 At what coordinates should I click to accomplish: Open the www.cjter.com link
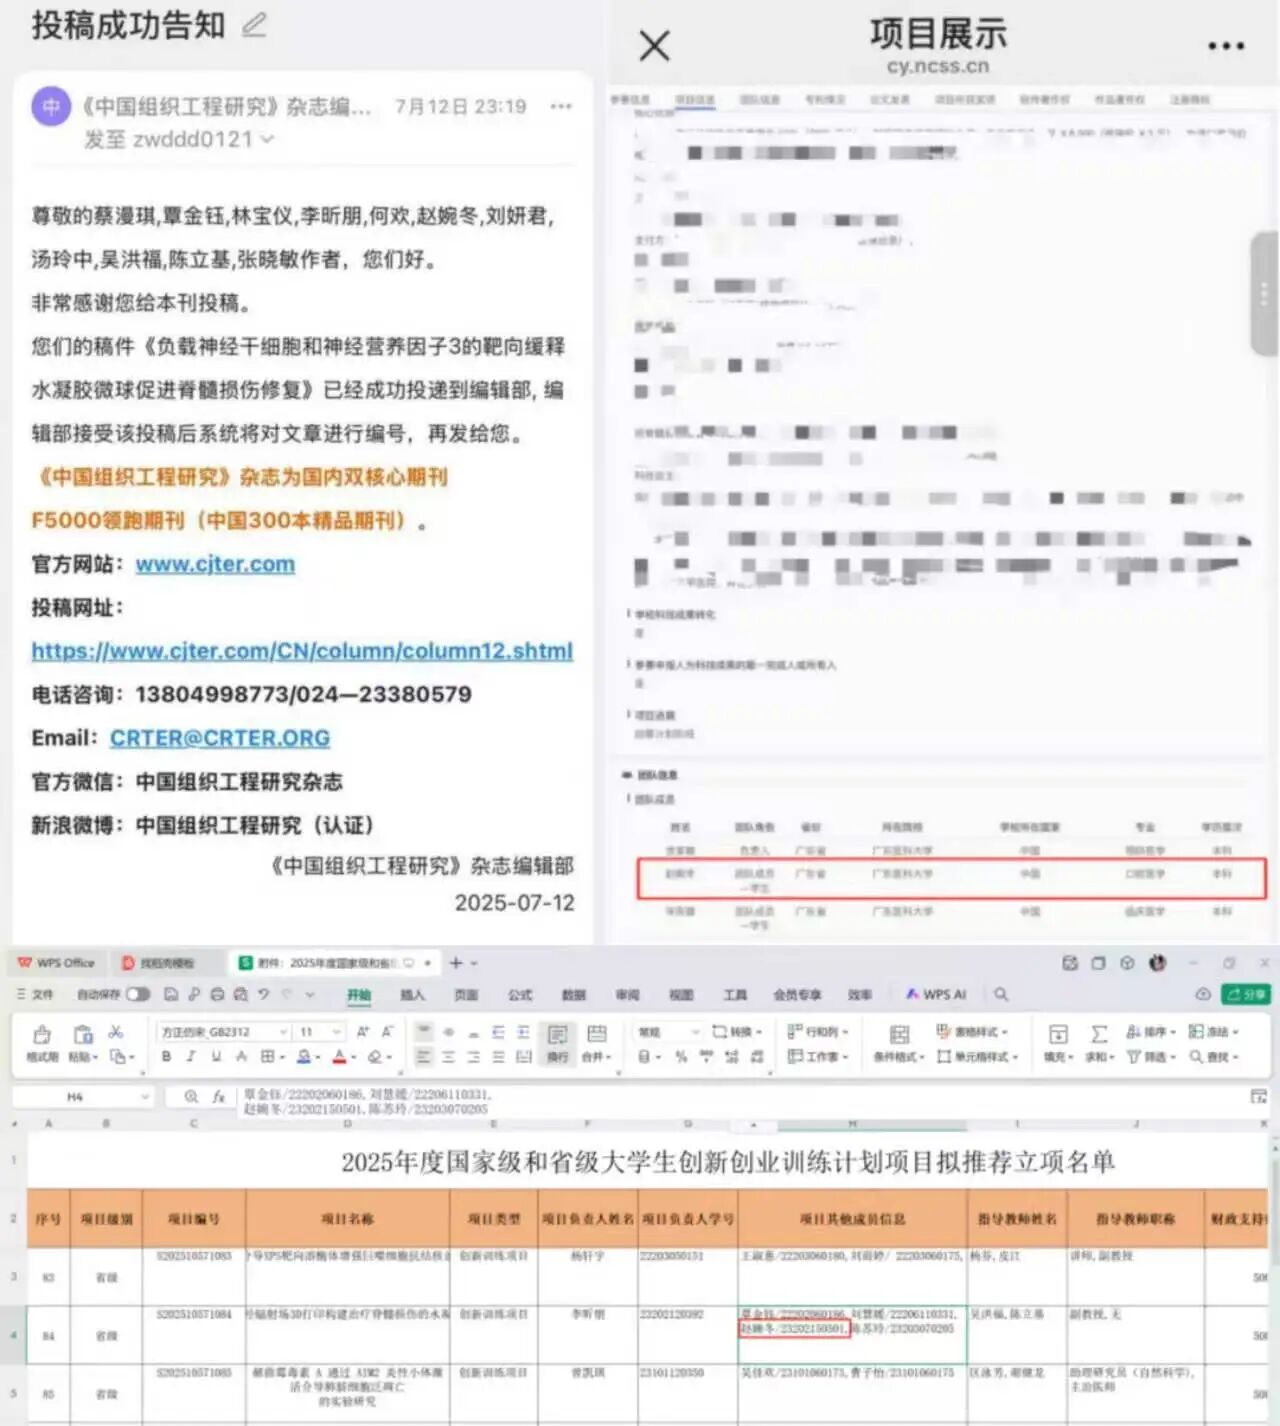point(214,563)
